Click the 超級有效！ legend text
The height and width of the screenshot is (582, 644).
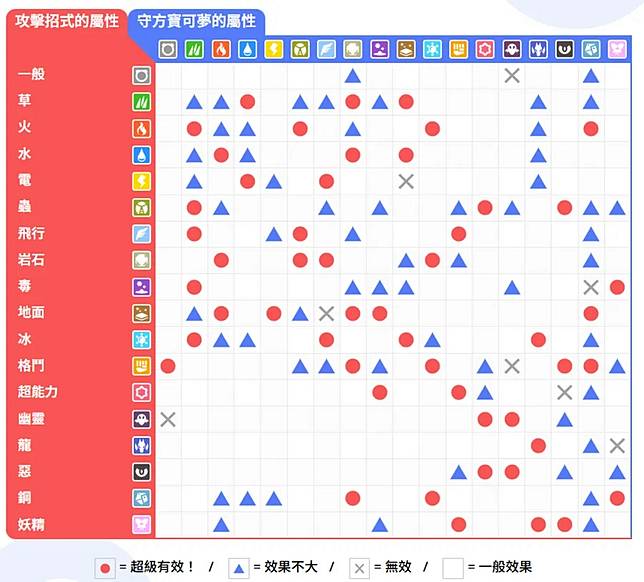(x=162, y=567)
